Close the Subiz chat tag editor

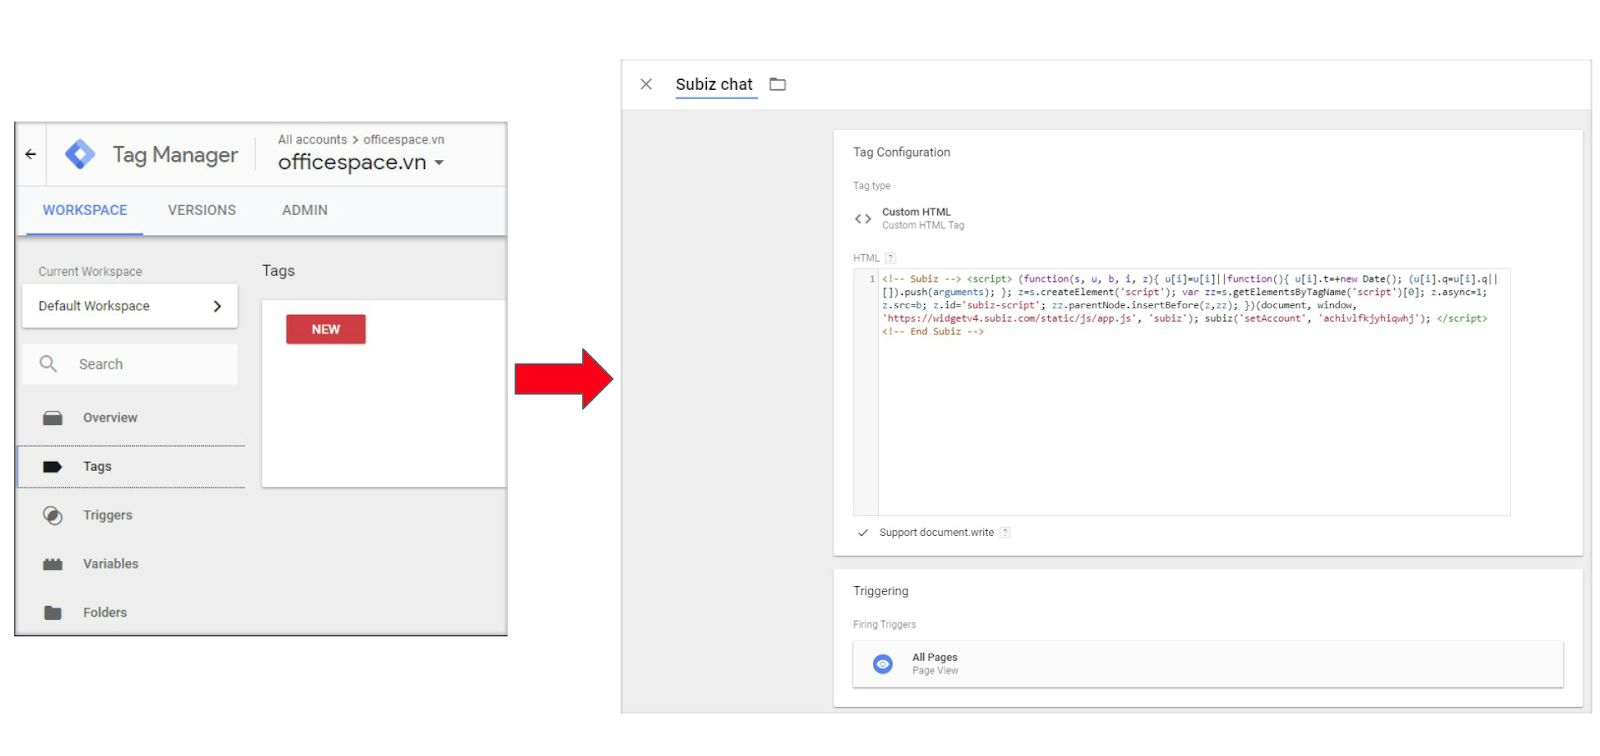[646, 85]
